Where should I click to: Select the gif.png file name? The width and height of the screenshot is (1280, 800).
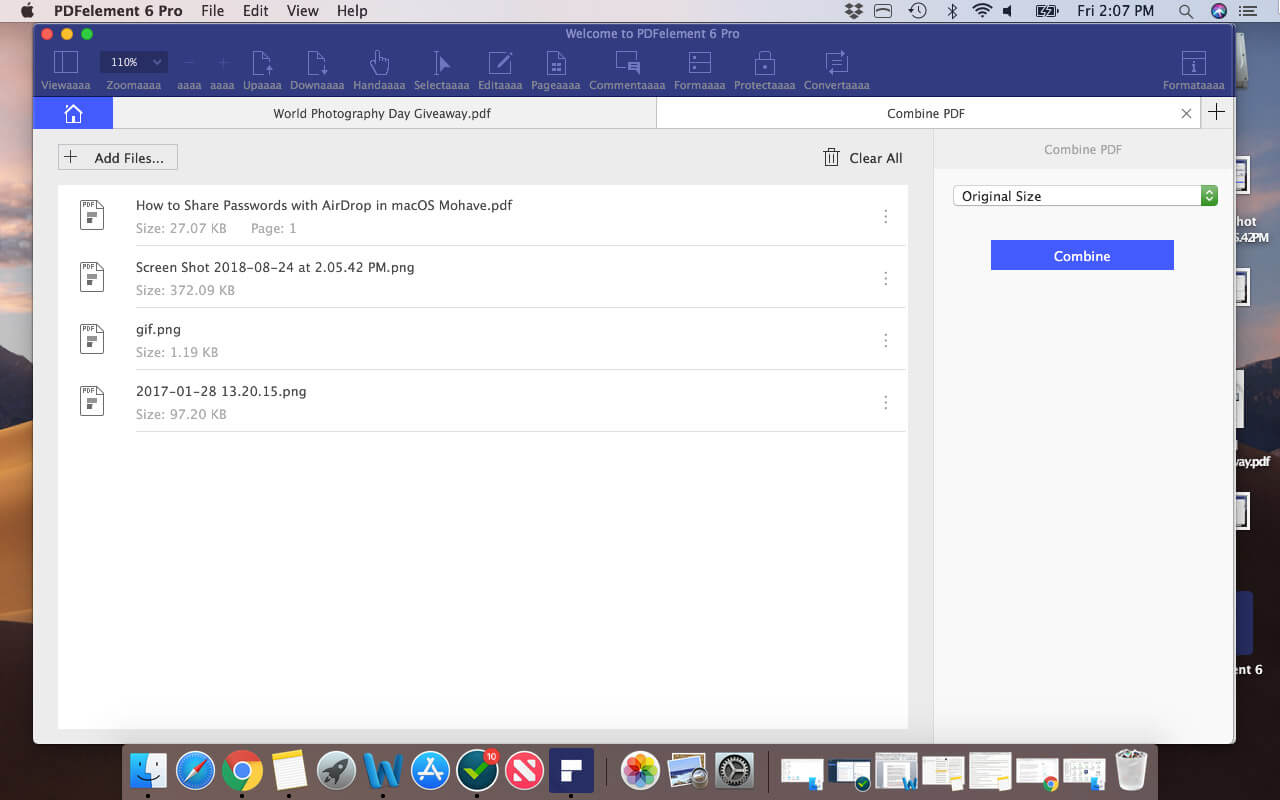tap(158, 329)
